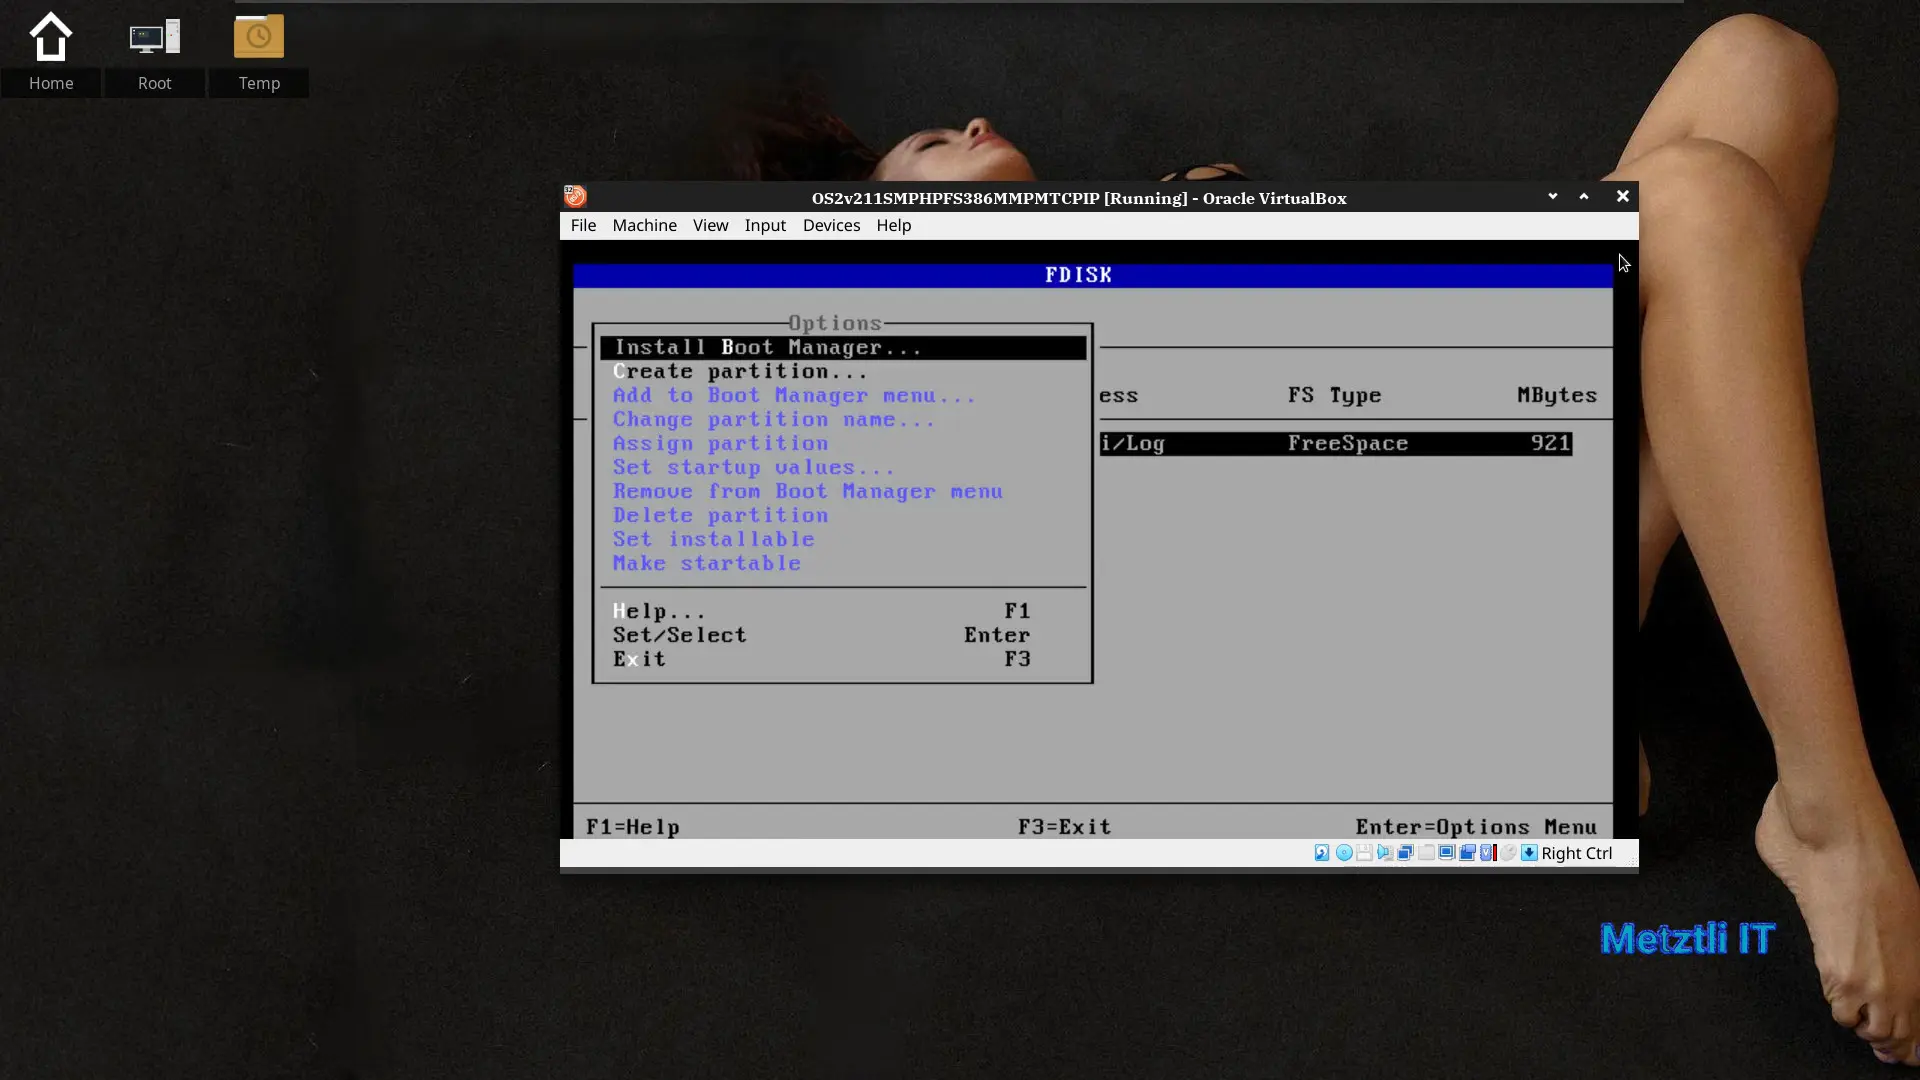Click Set installable entry
1920x1080 pixels.
click(713, 539)
